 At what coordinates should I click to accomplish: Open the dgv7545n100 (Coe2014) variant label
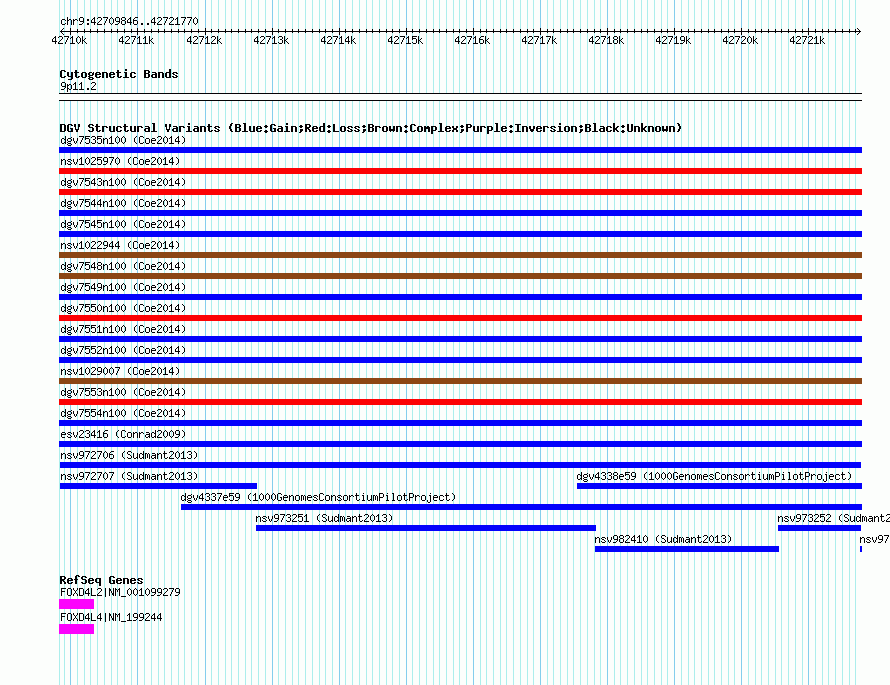(x=123, y=224)
